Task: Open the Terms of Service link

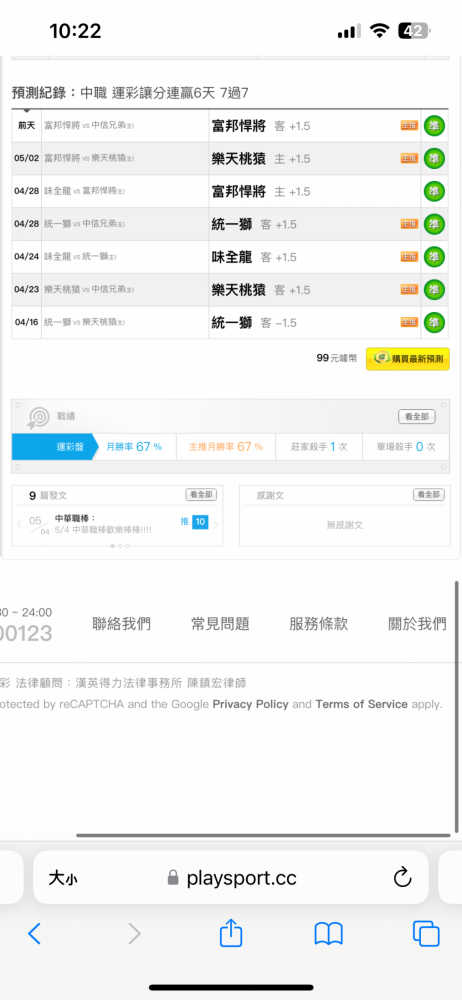Action: pos(361,704)
